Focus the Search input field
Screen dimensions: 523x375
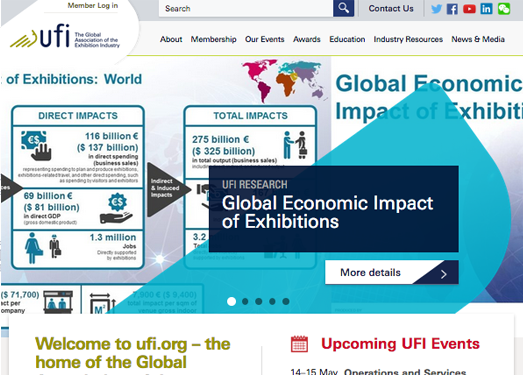[246, 8]
